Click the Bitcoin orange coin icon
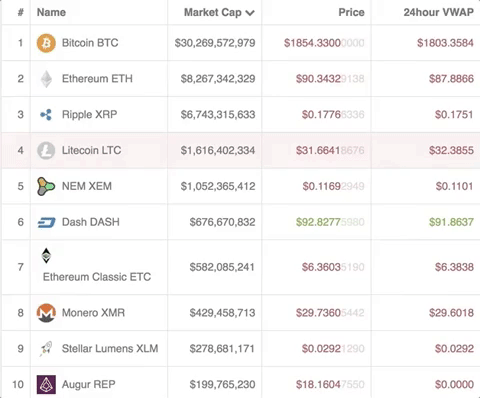 click(x=46, y=43)
